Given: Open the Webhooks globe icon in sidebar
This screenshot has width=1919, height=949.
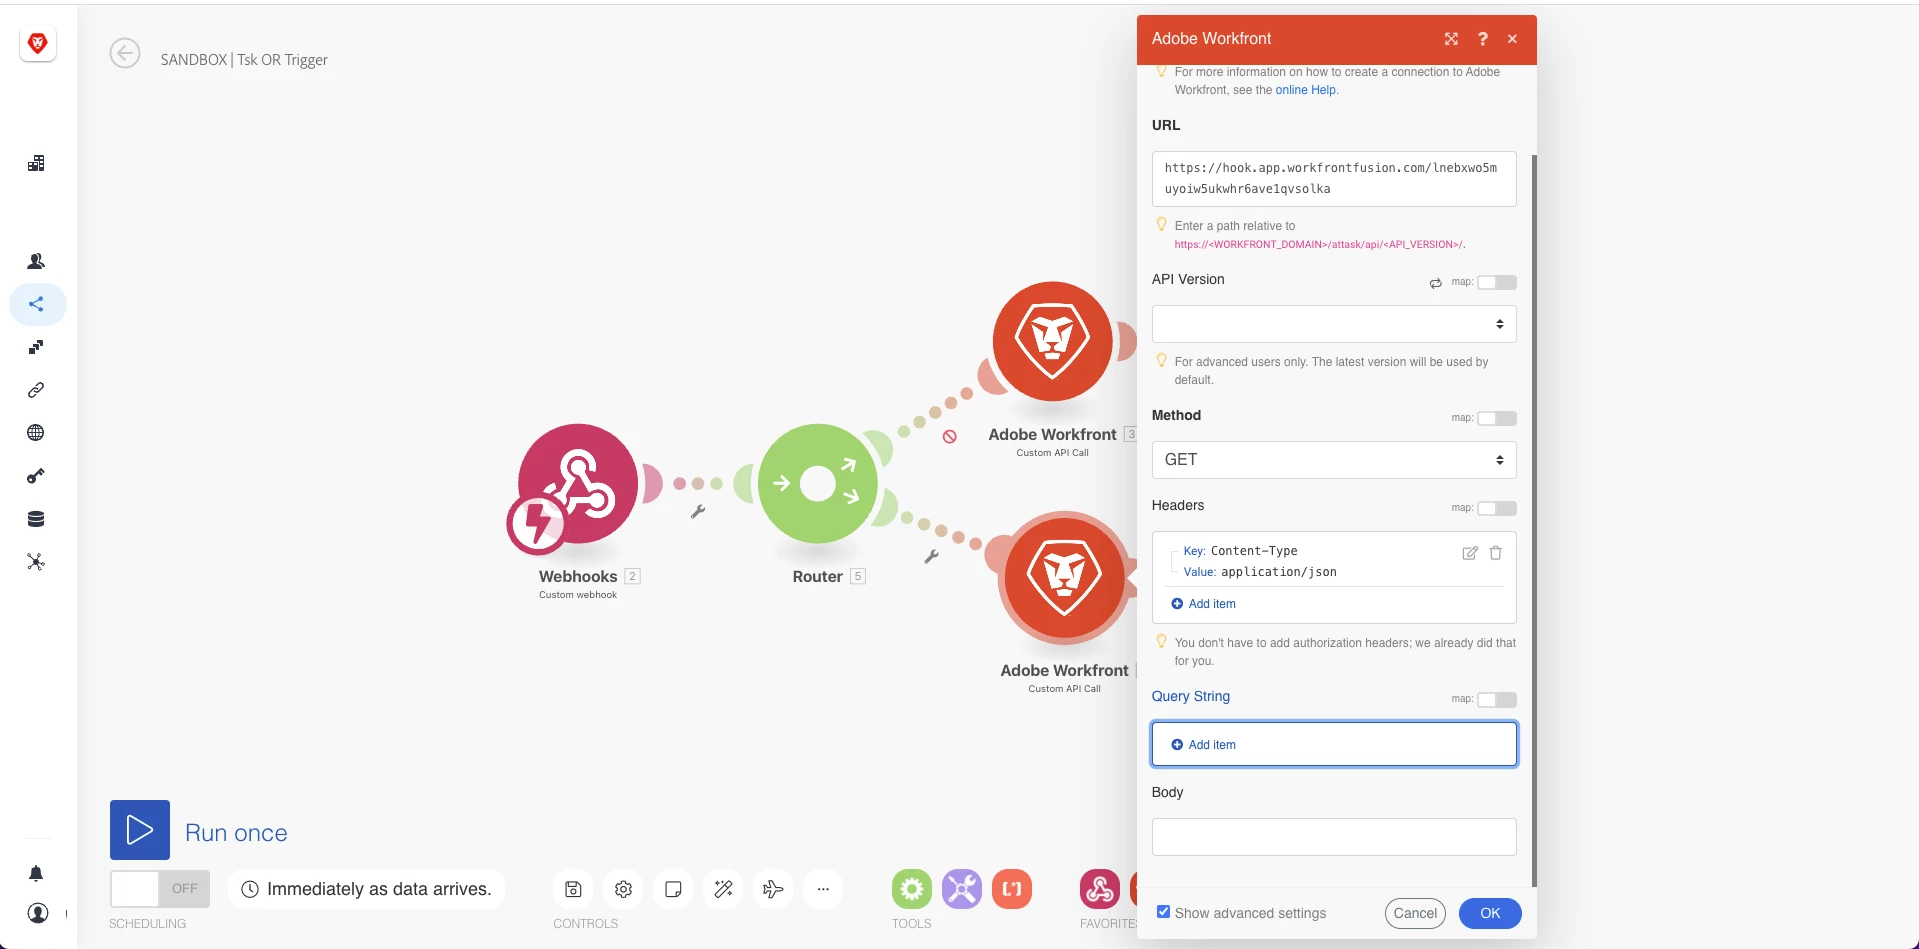Looking at the screenshot, I should 36,433.
